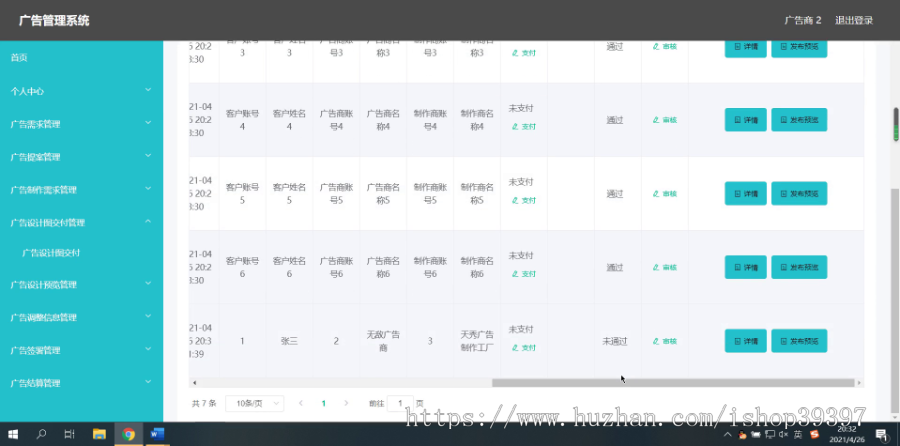Expand 广告签署管理 sidebar menu
This screenshot has width=900, height=446.
(x=82, y=350)
